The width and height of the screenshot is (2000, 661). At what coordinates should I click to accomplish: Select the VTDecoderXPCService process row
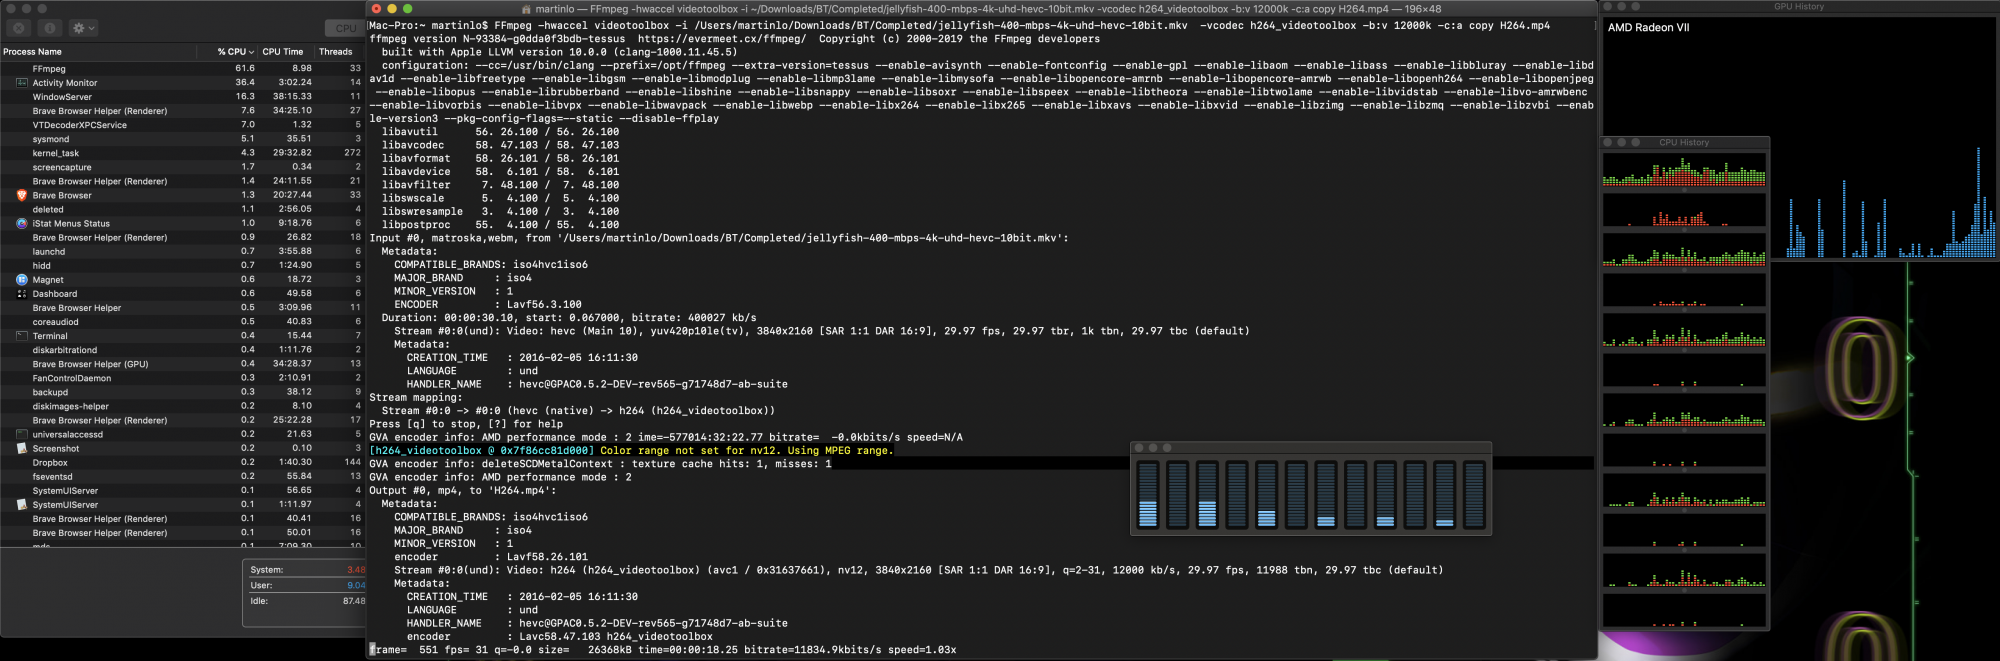[x=182, y=125]
